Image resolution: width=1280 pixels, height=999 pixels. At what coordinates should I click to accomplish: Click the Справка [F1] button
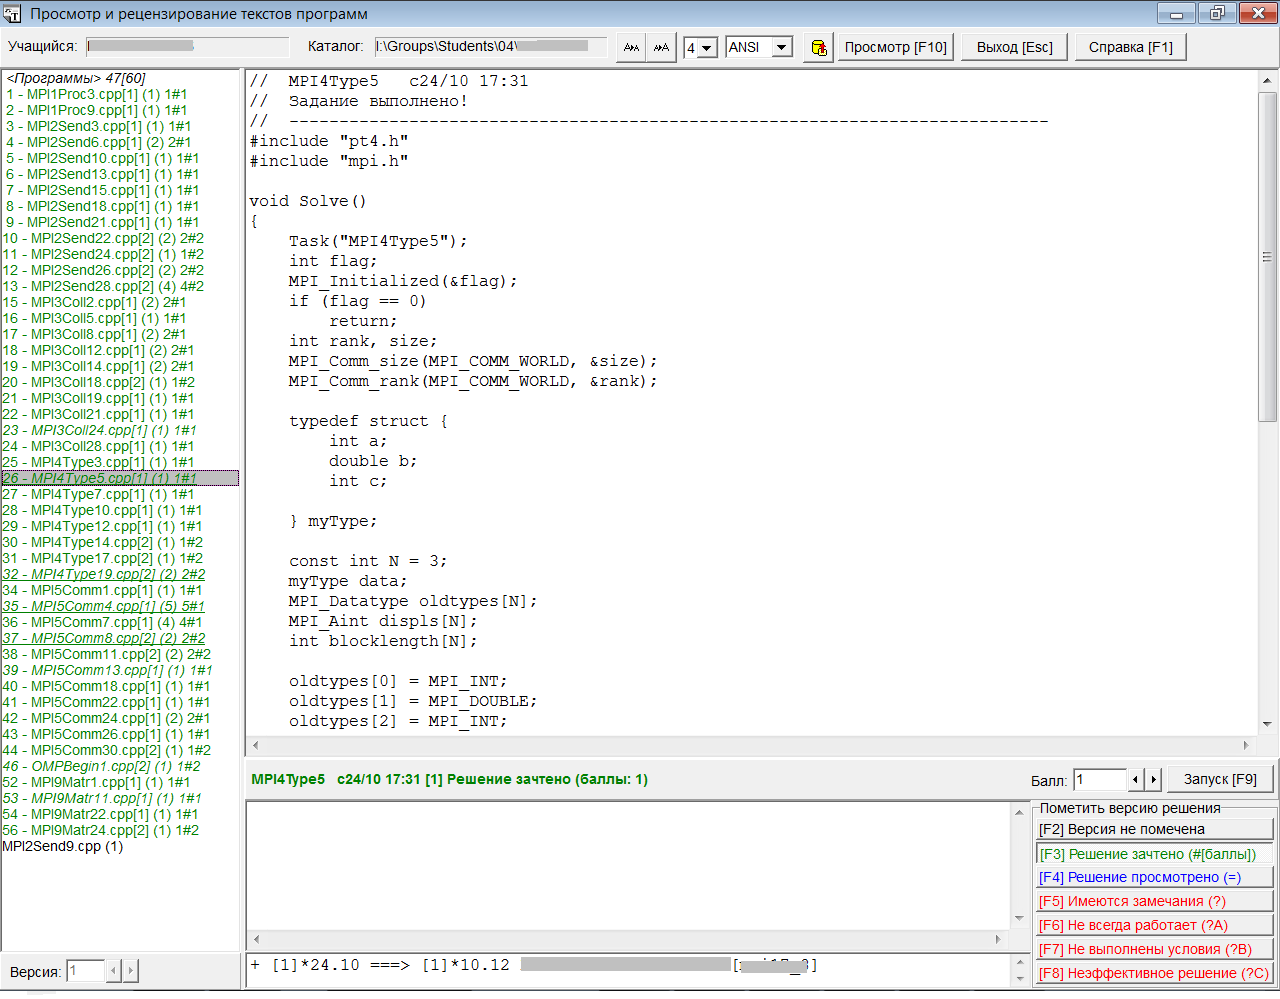tap(1130, 47)
